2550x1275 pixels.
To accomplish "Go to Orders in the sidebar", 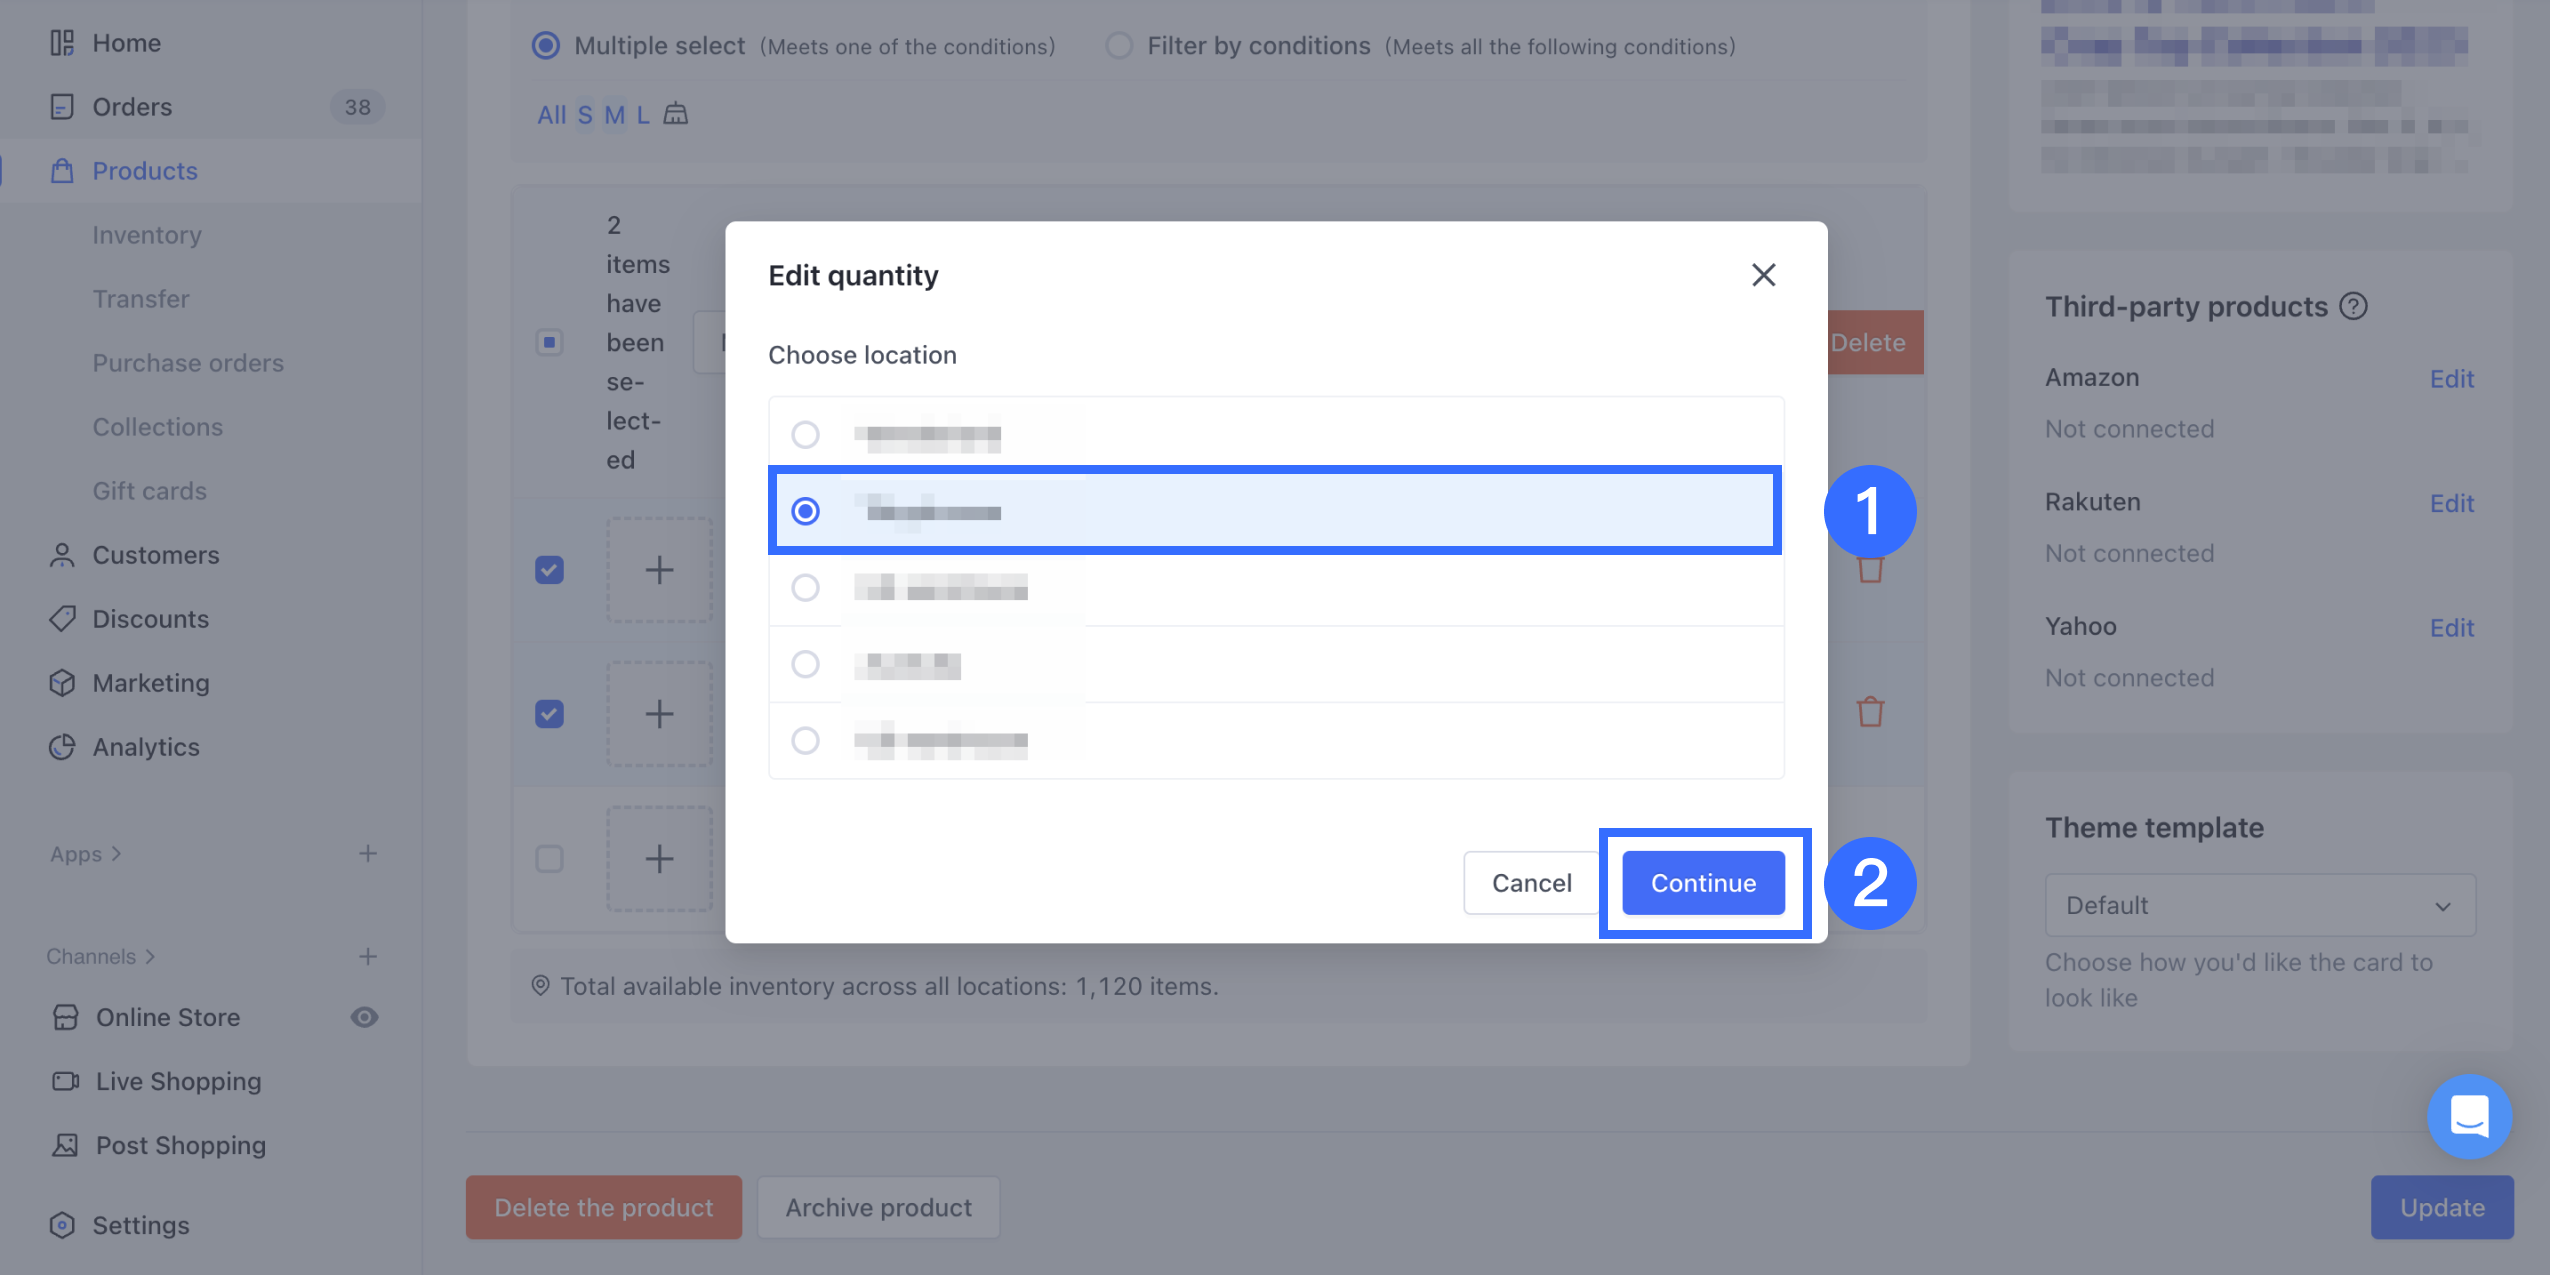I will click(132, 107).
